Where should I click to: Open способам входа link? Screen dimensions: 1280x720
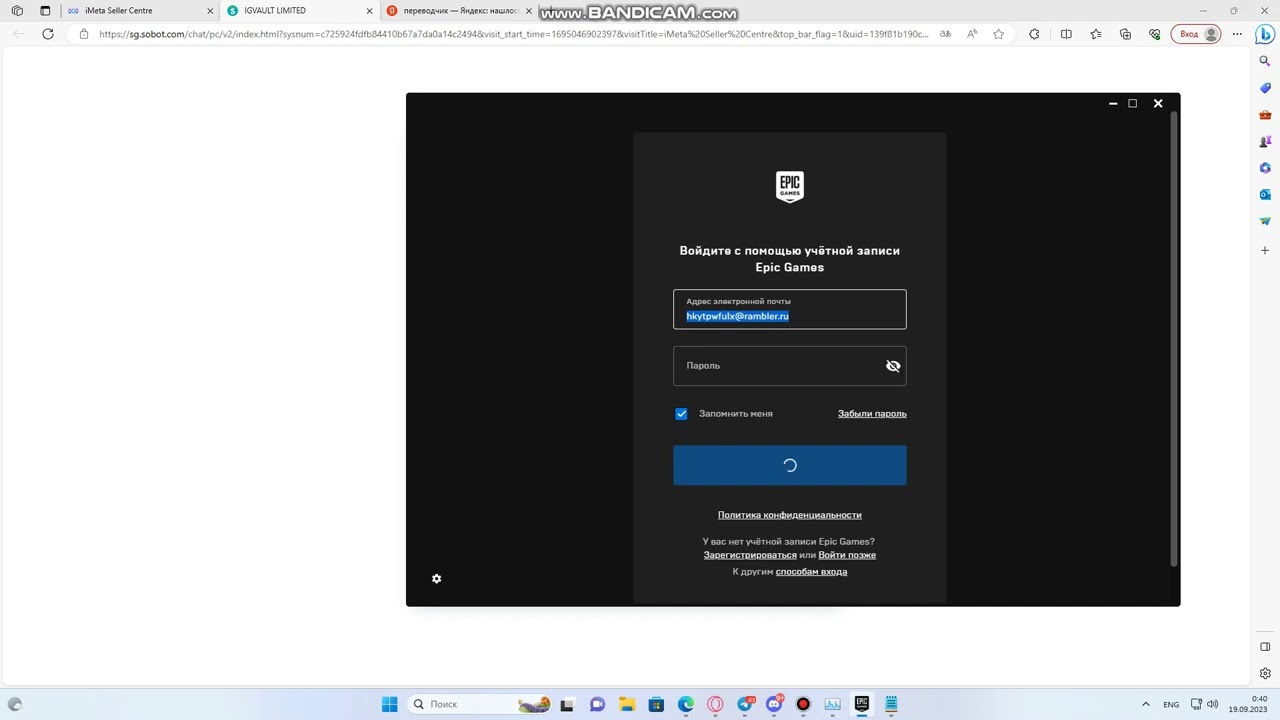pos(811,572)
